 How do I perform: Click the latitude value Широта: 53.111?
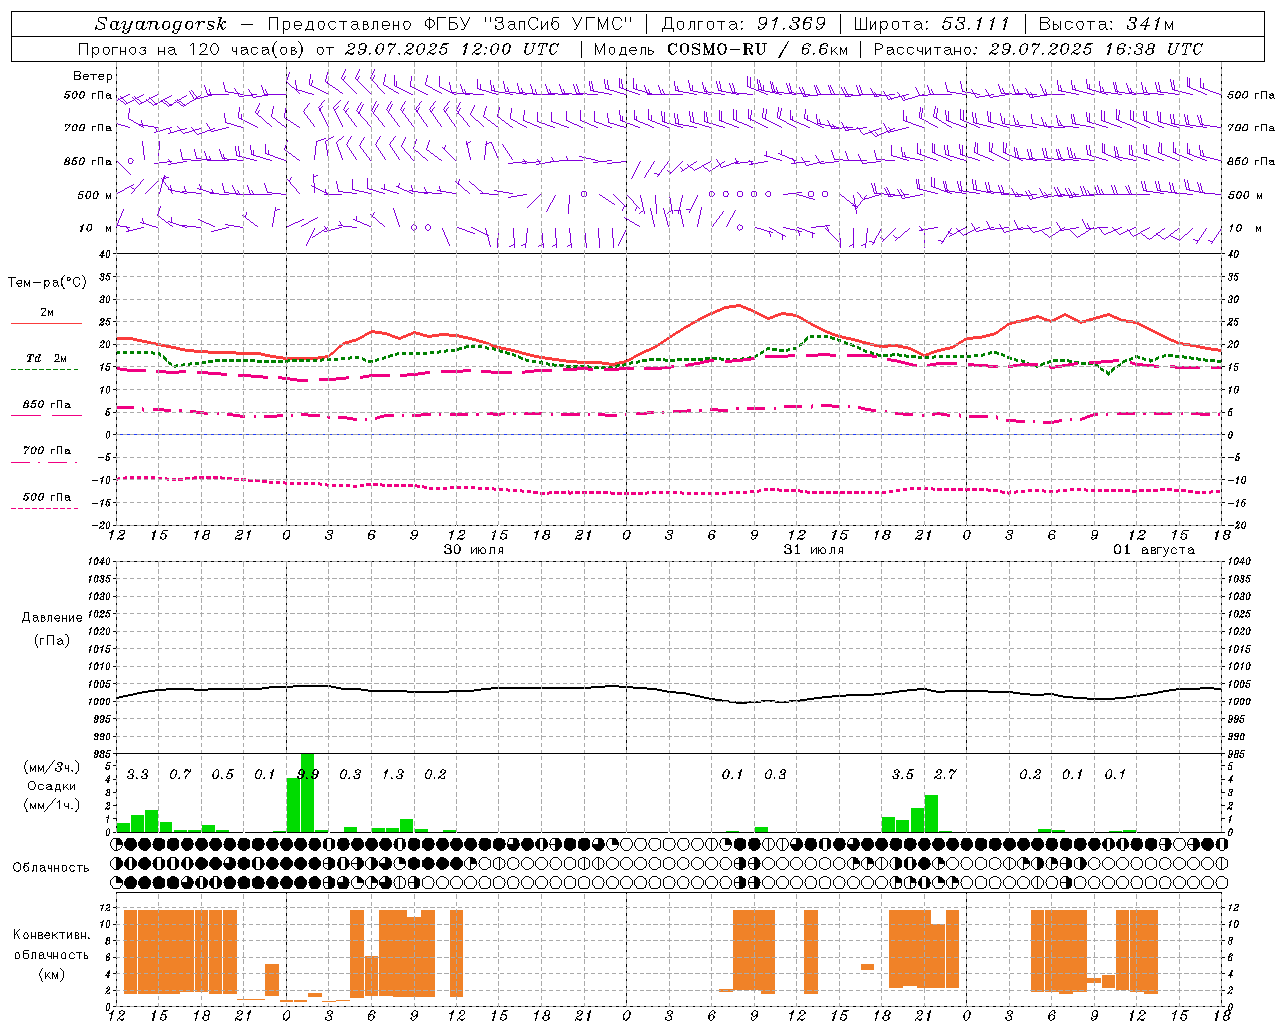pos(932,24)
